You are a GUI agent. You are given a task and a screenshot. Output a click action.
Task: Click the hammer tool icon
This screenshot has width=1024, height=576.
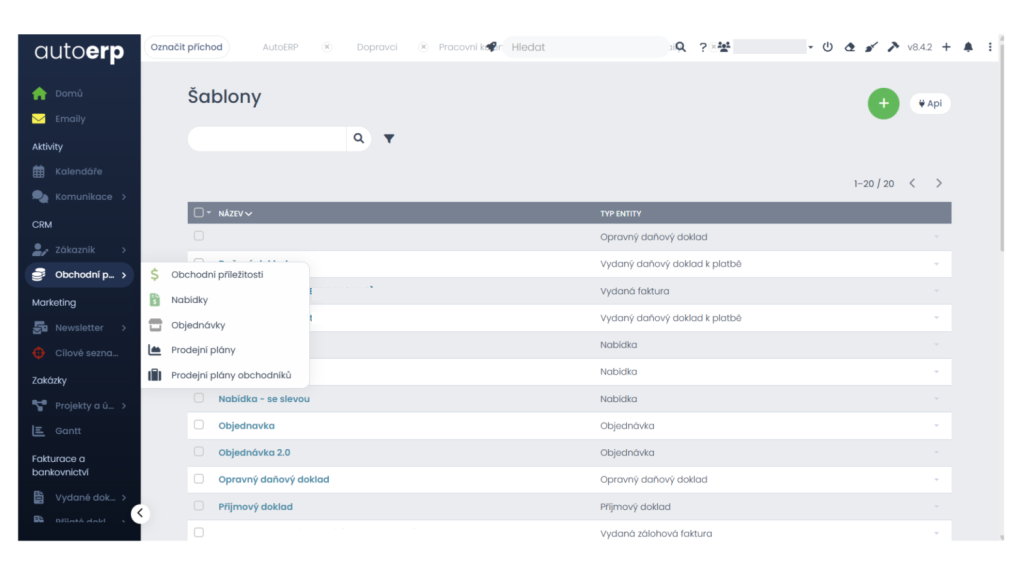coord(893,47)
